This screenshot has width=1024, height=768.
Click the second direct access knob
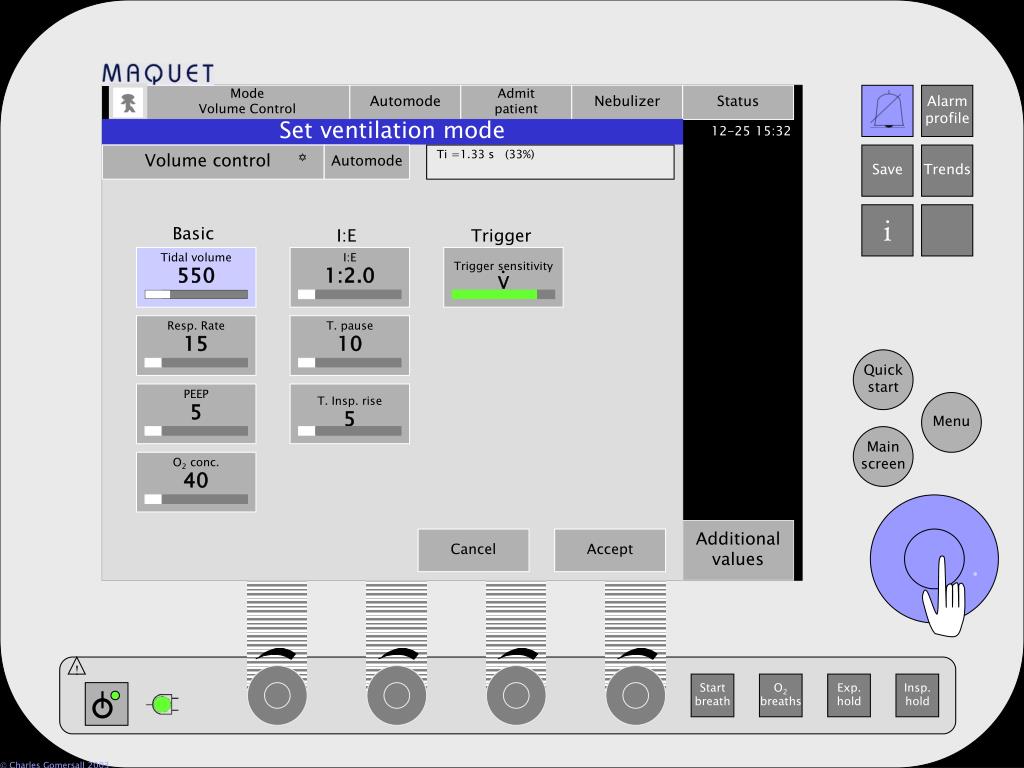tap(396, 696)
